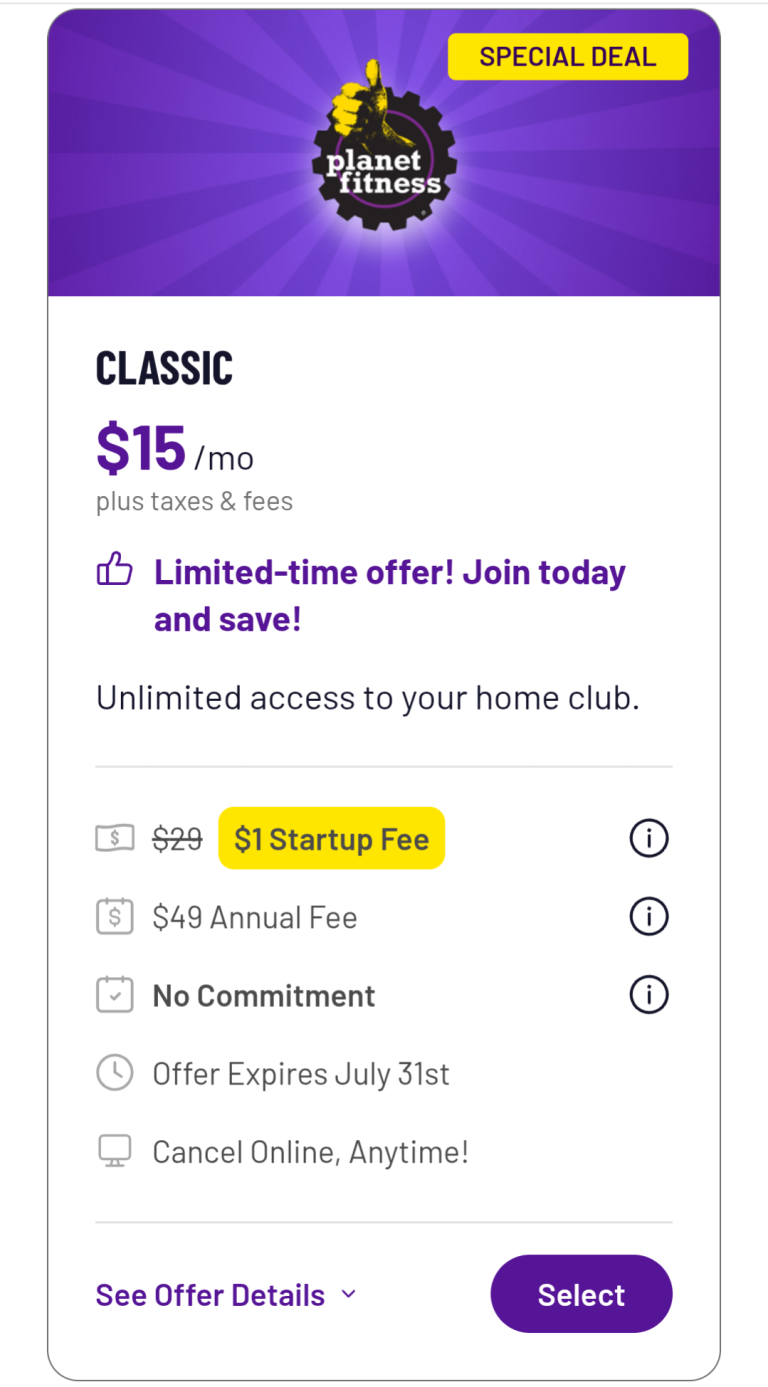Click the Offer Expires July 31st text

301,1074
